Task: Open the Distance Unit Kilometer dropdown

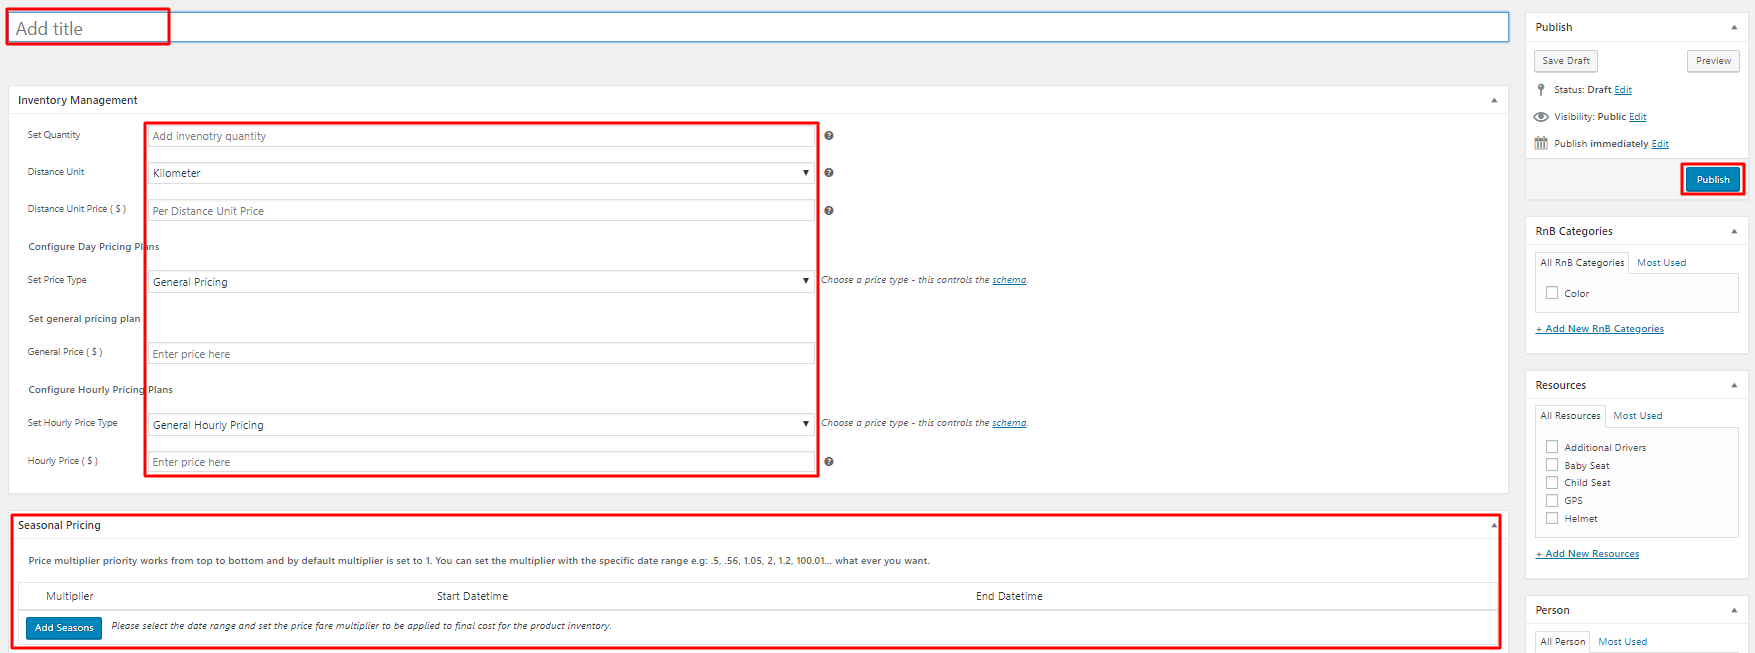Action: [x=480, y=173]
